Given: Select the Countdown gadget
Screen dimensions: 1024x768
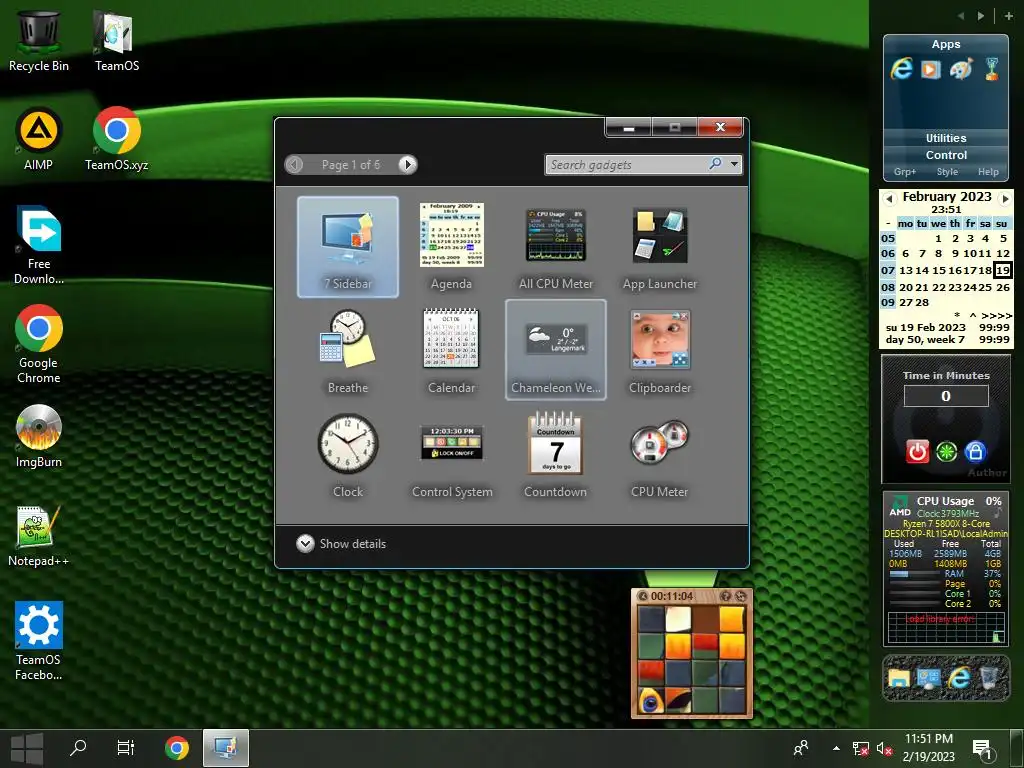Looking at the screenshot, I should (556, 455).
